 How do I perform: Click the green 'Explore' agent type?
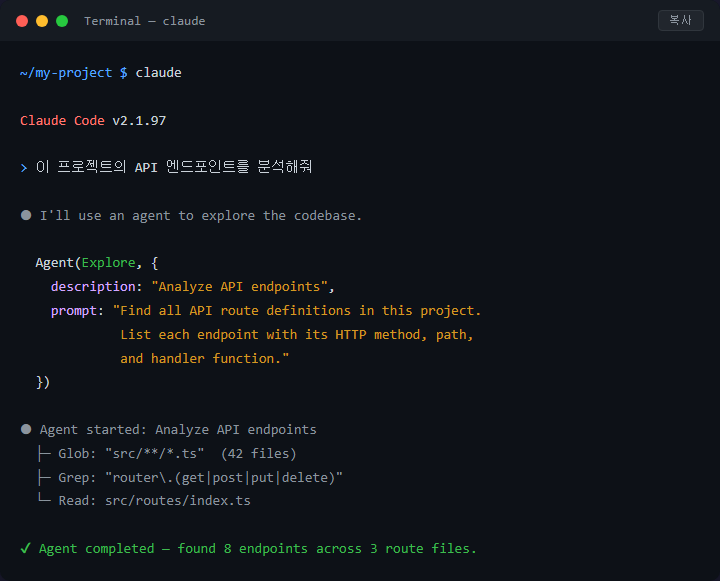point(108,263)
